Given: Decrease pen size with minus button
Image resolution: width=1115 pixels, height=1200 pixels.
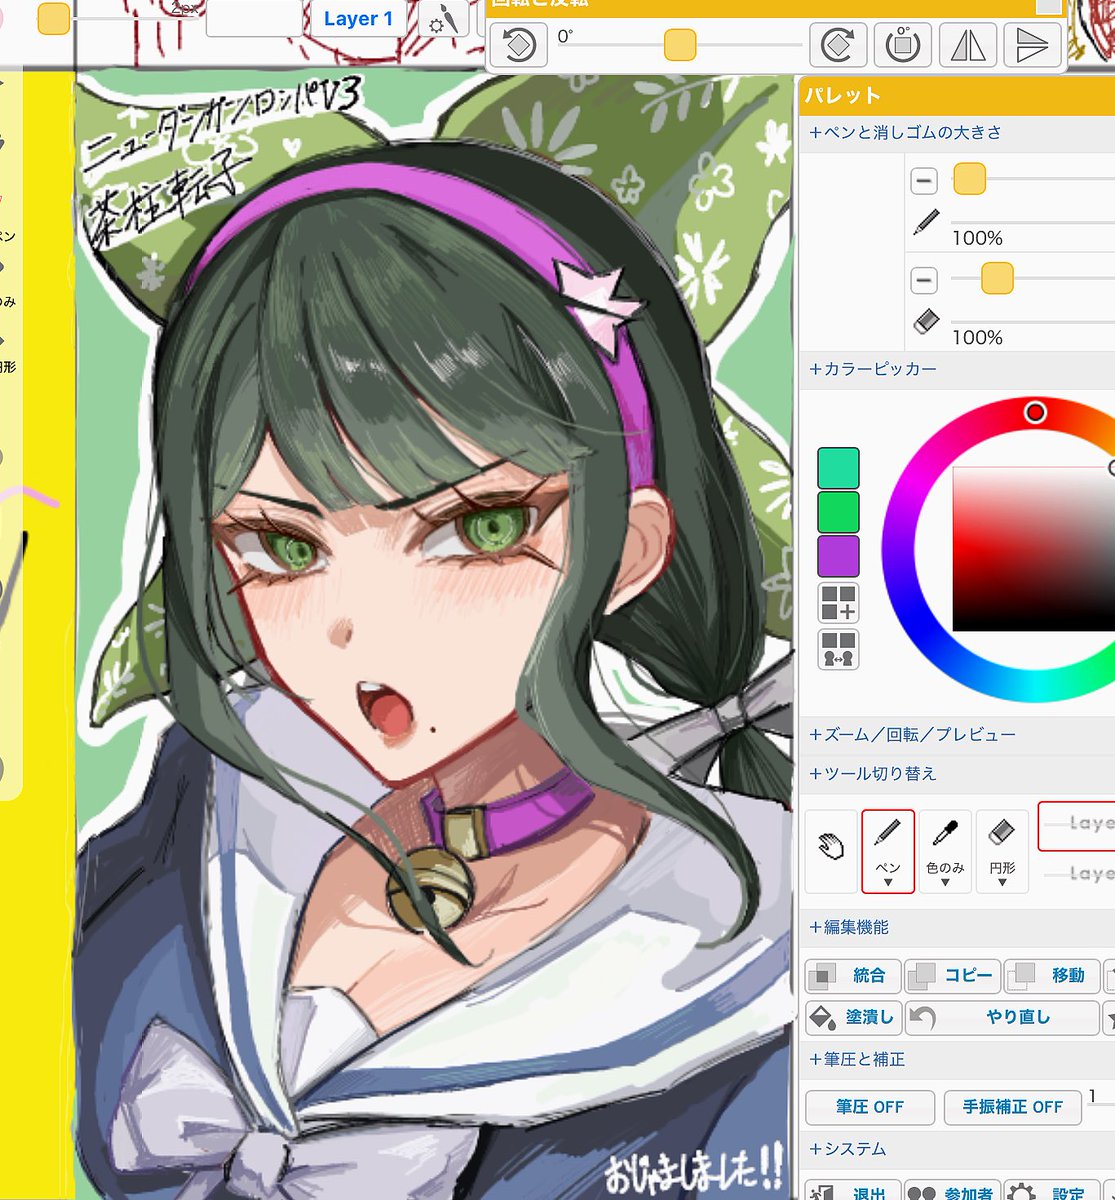Looking at the screenshot, I should tap(924, 181).
